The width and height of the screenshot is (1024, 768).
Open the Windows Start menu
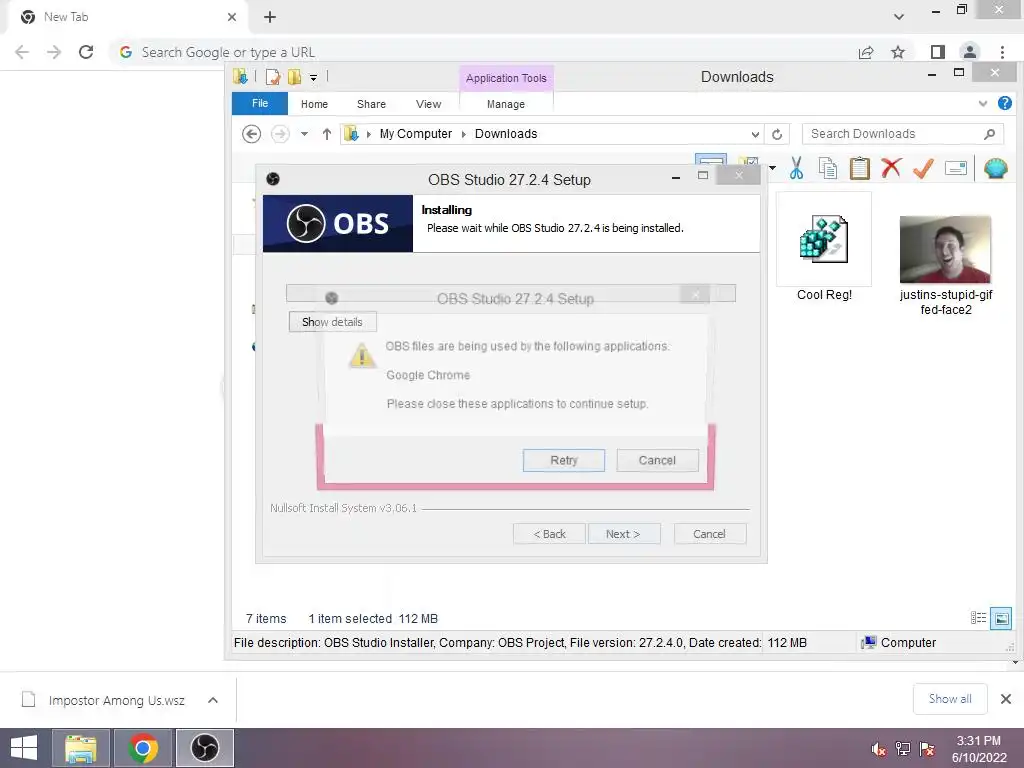click(24, 748)
